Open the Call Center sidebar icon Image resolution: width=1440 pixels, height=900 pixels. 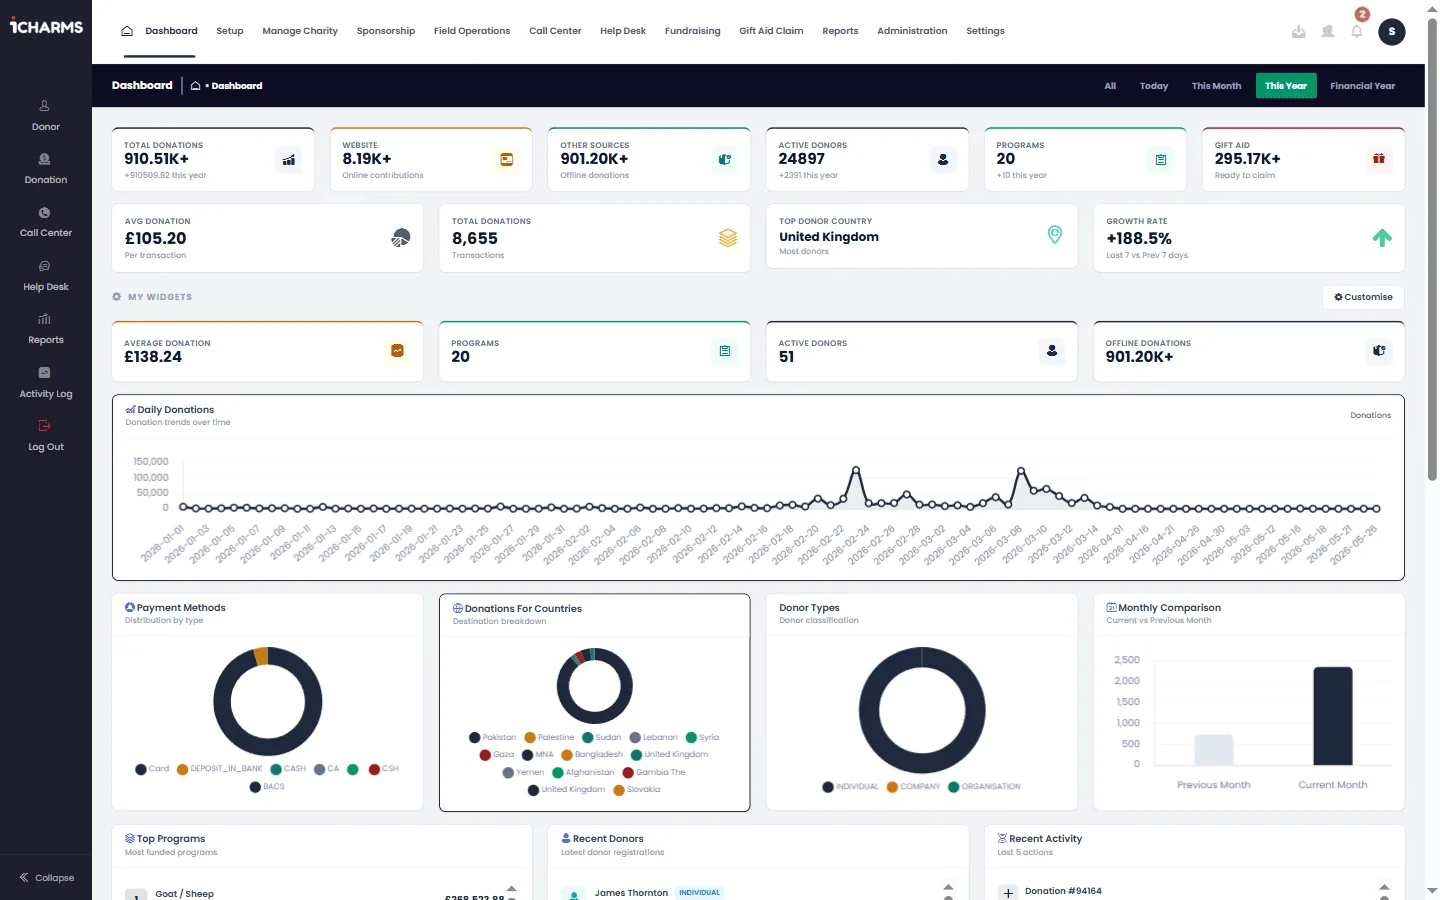pos(45,213)
